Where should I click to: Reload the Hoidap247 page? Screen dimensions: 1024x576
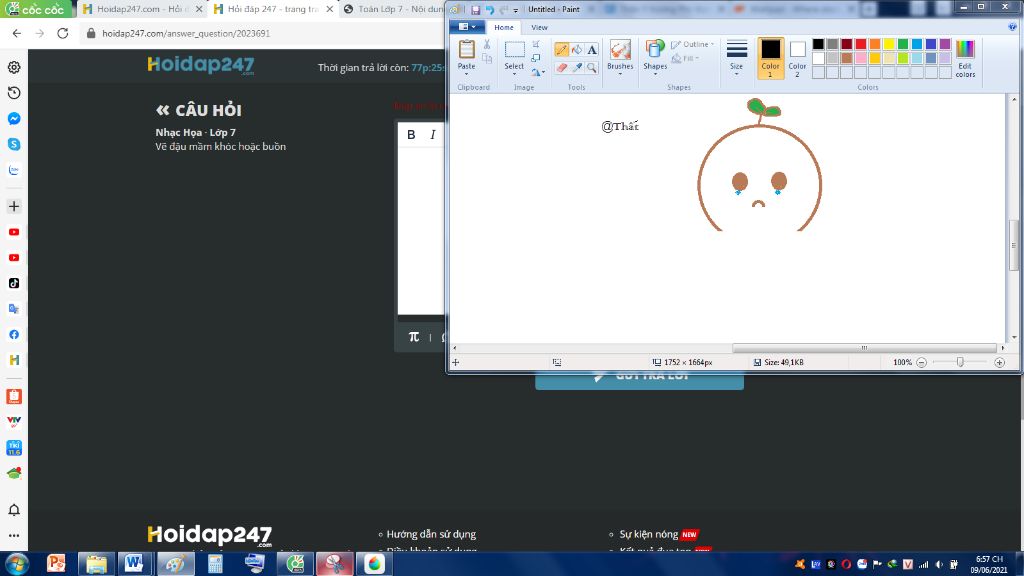[63, 33]
